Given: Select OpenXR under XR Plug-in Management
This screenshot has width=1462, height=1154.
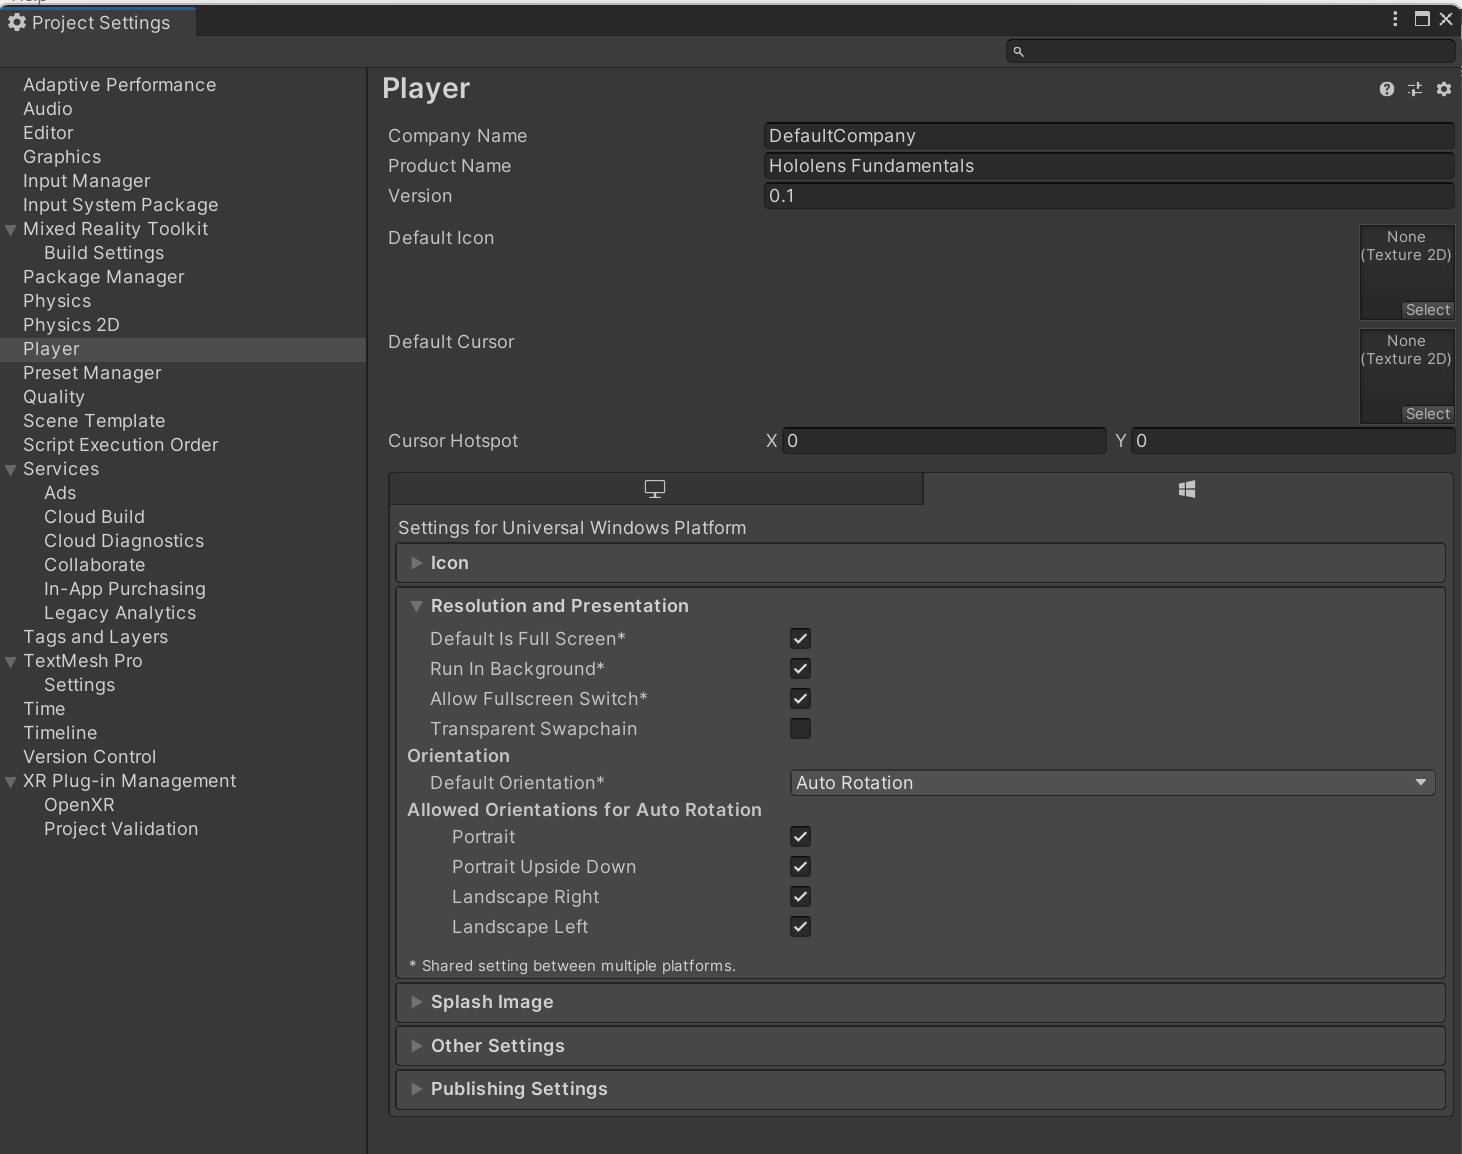Looking at the screenshot, I should pyautogui.click(x=79, y=805).
